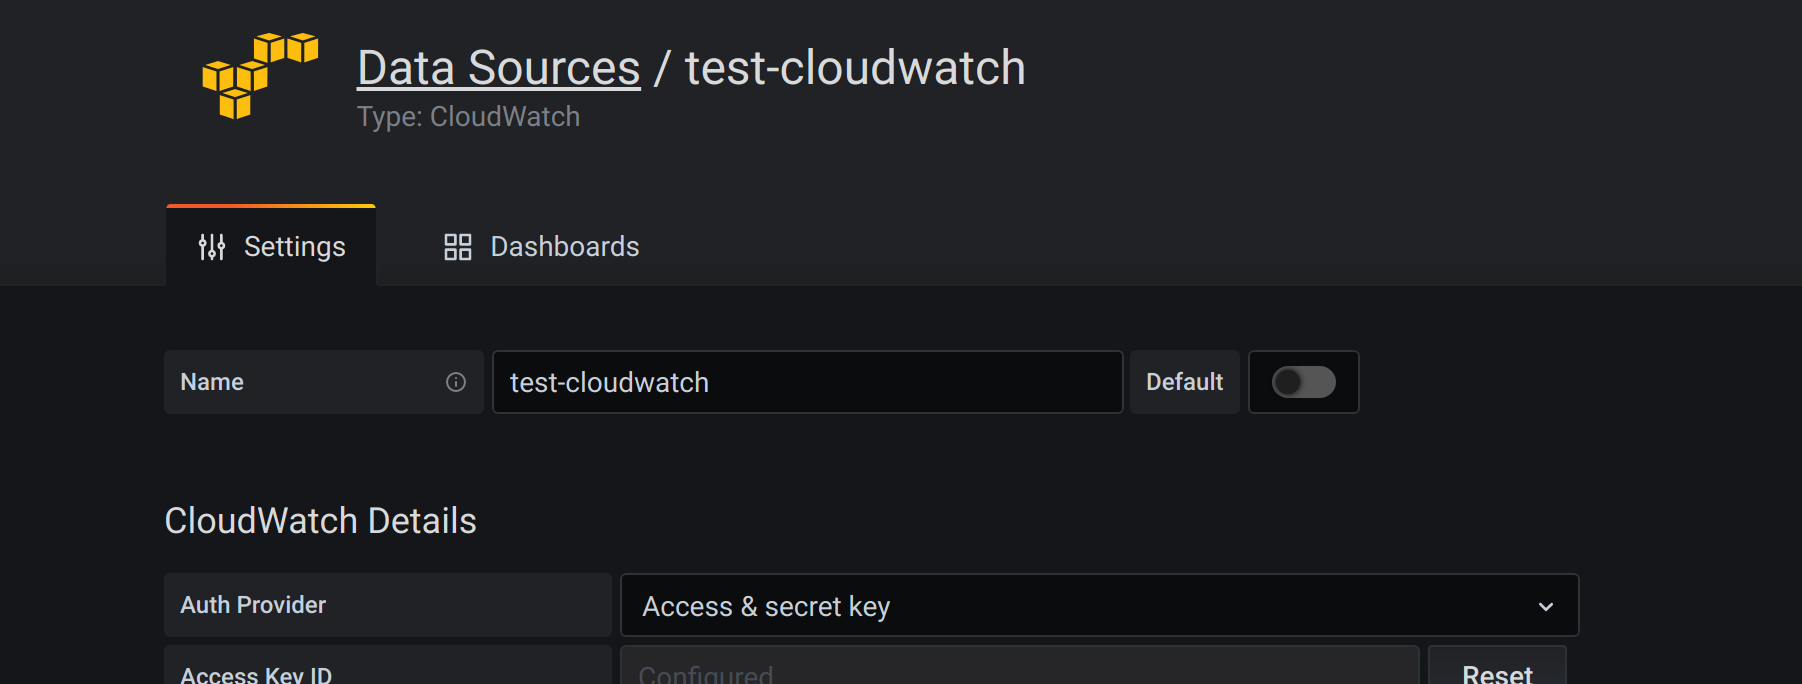Toggle the Default data source switch
Screen dimensions: 1802x684
point(1303,382)
